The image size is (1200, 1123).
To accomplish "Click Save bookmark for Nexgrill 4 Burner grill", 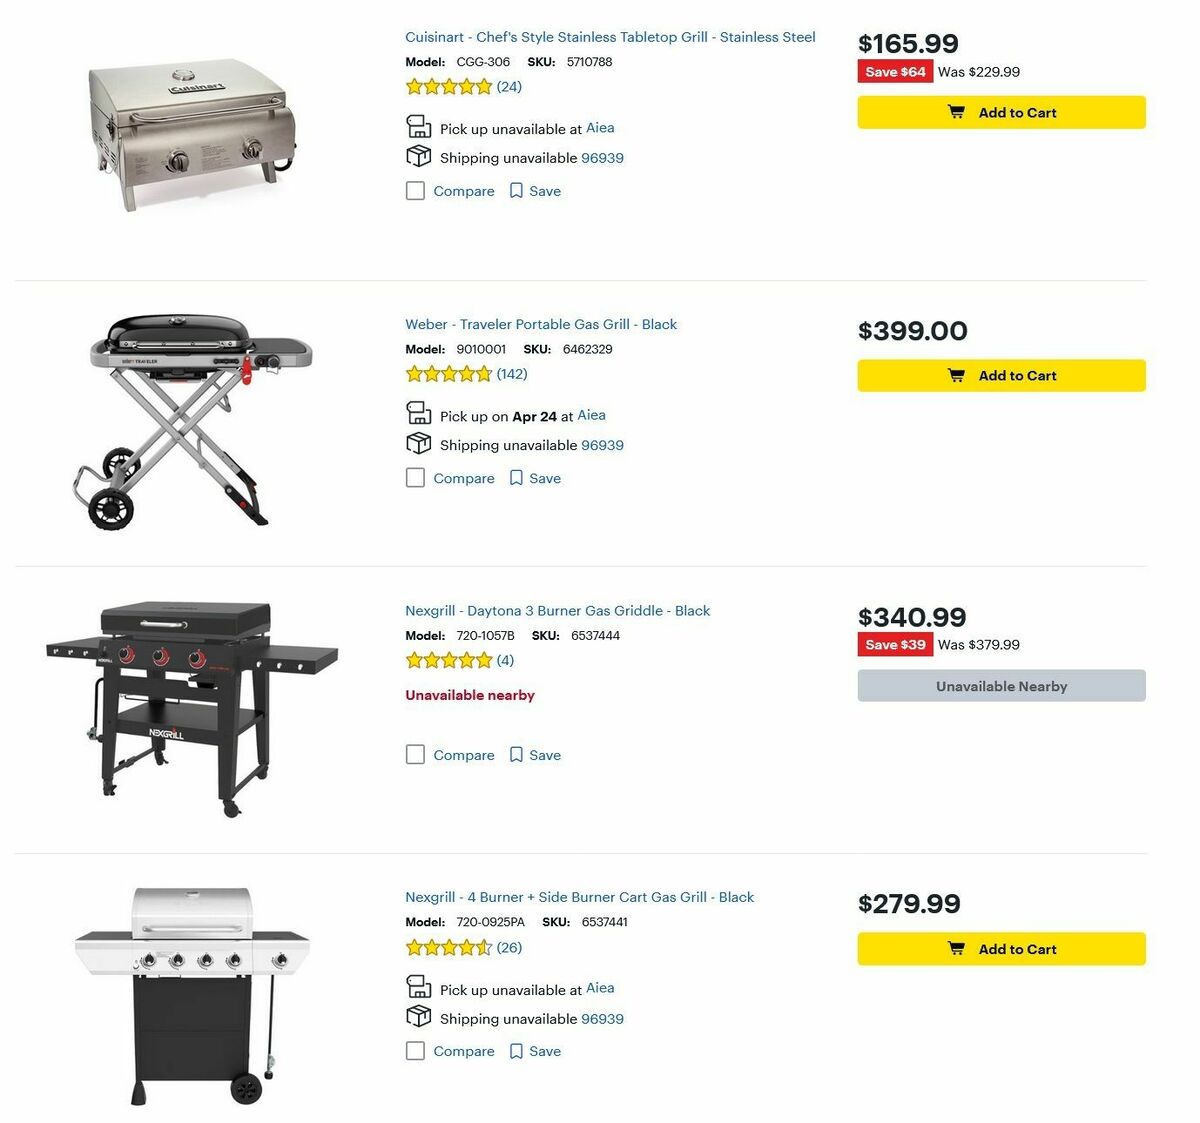I will tap(516, 1051).
